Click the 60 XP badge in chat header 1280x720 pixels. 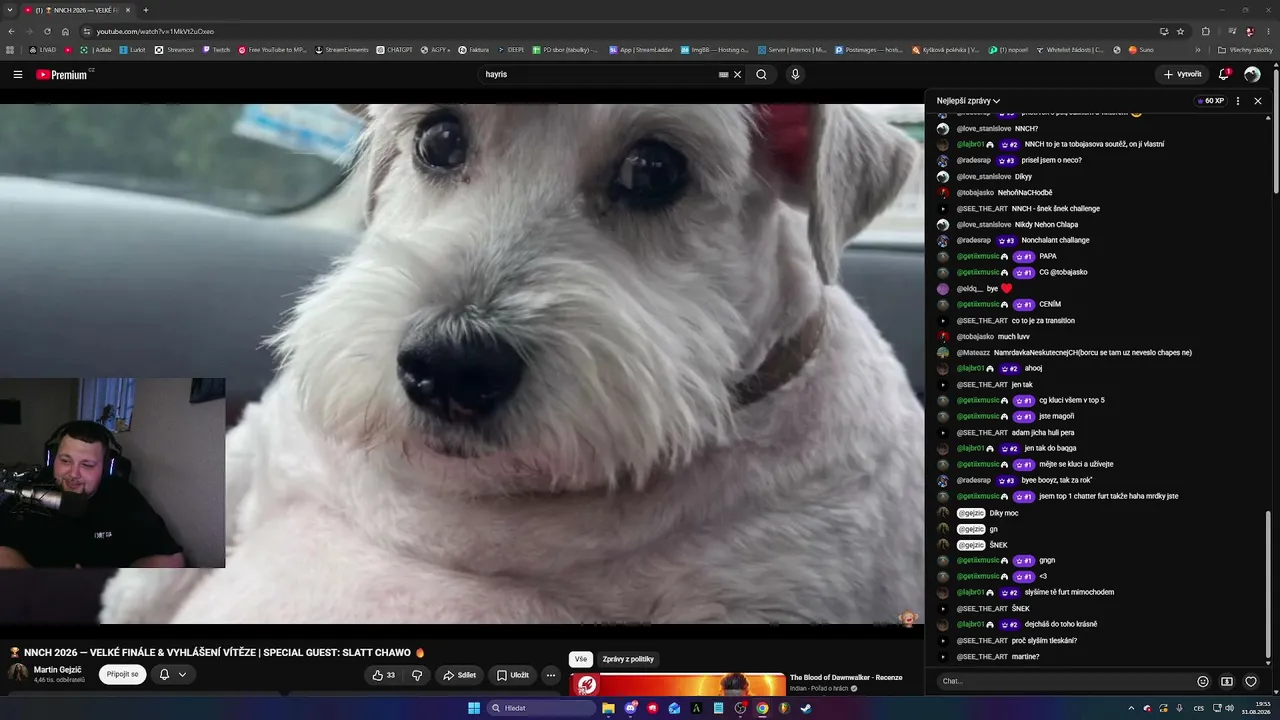click(x=1210, y=101)
